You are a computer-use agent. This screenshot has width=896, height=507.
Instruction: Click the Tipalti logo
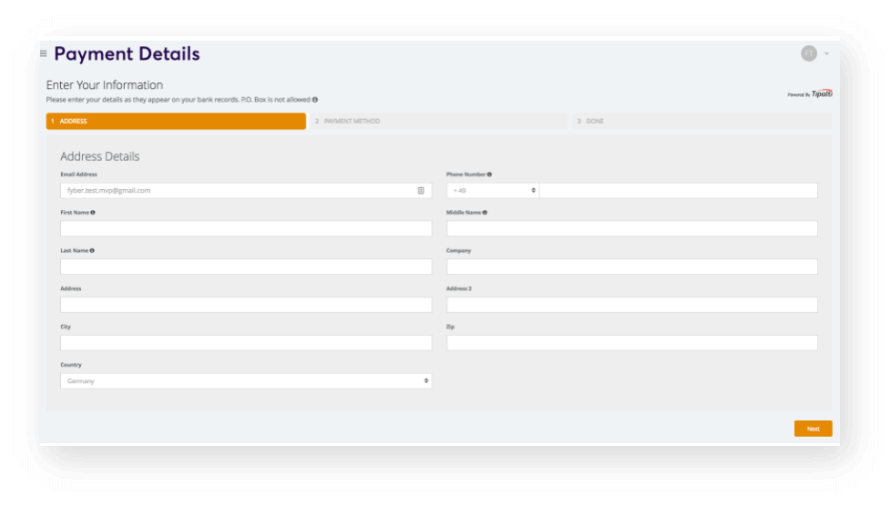click(821, 94)
